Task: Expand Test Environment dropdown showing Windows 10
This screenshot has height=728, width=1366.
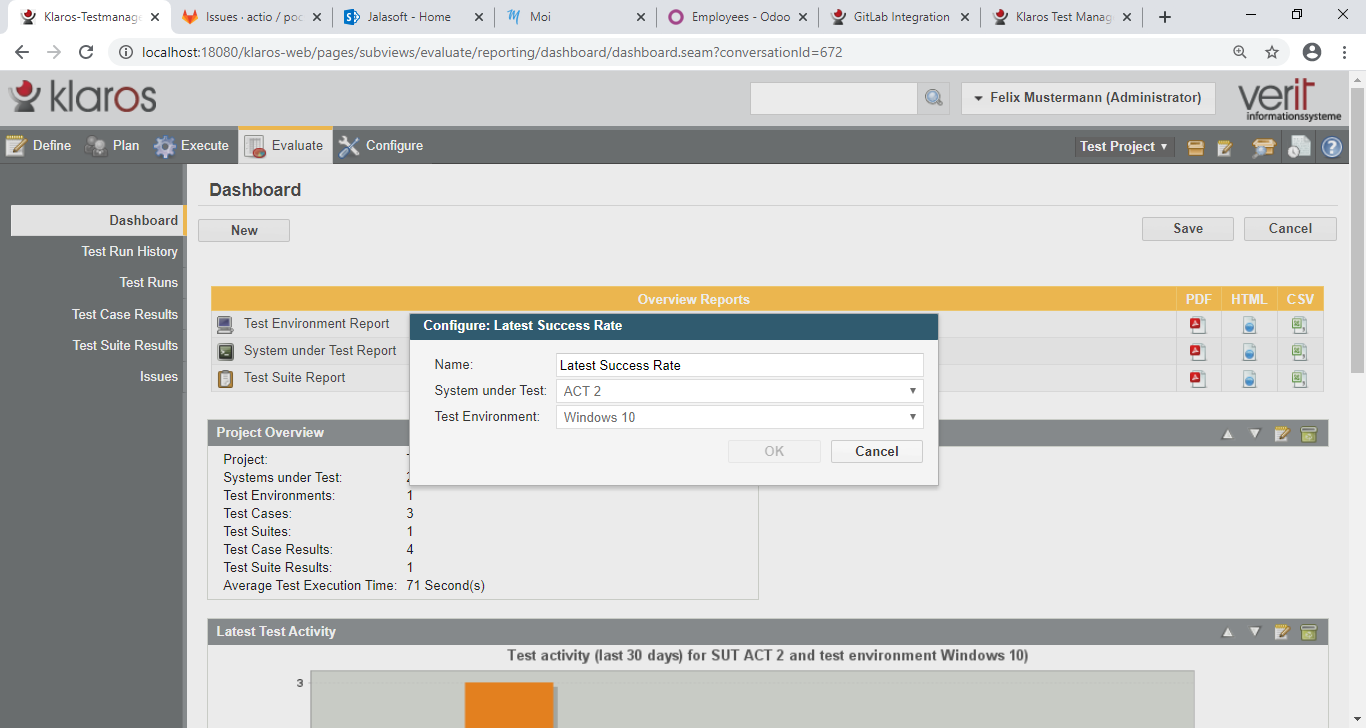Action: 739,417
